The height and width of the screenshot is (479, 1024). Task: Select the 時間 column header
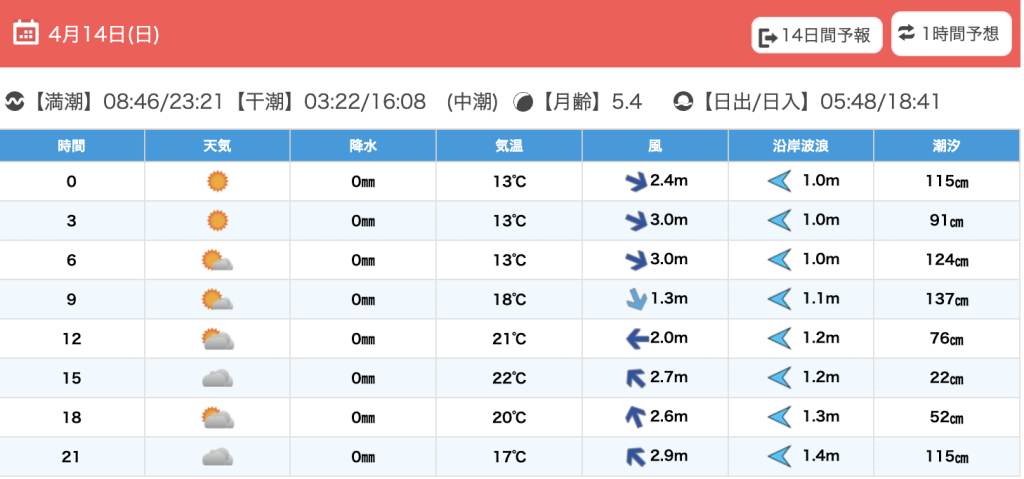pyautogui.click(x=72, y=146)
